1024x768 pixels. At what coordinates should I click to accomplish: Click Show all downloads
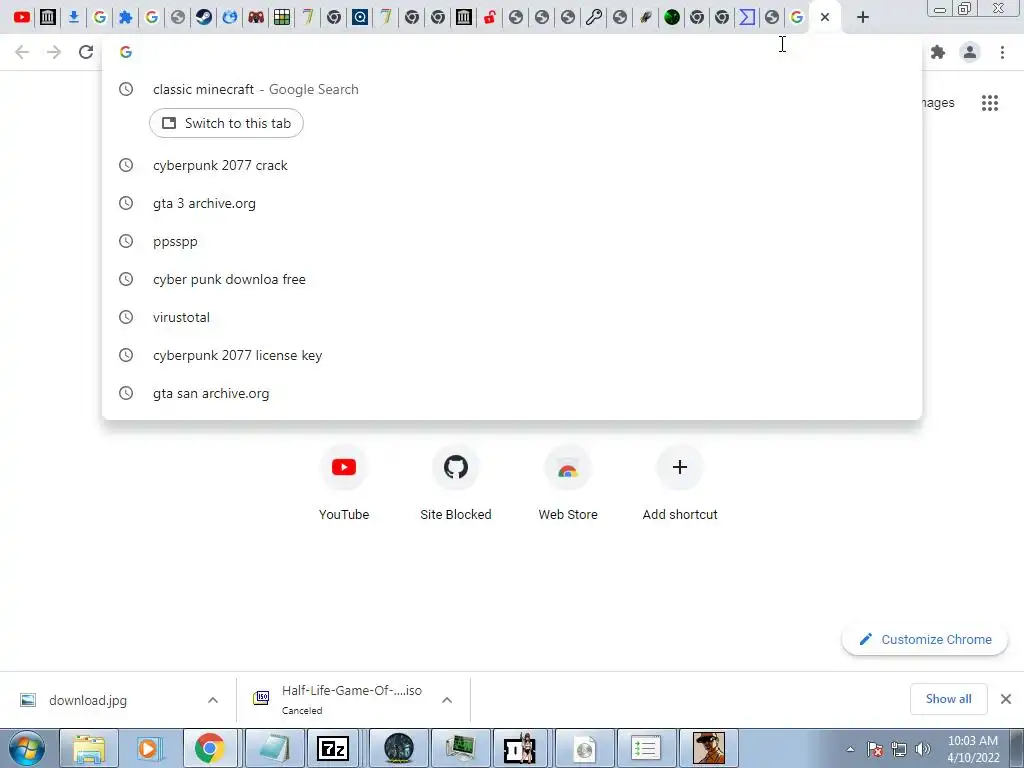coord(948,699)
